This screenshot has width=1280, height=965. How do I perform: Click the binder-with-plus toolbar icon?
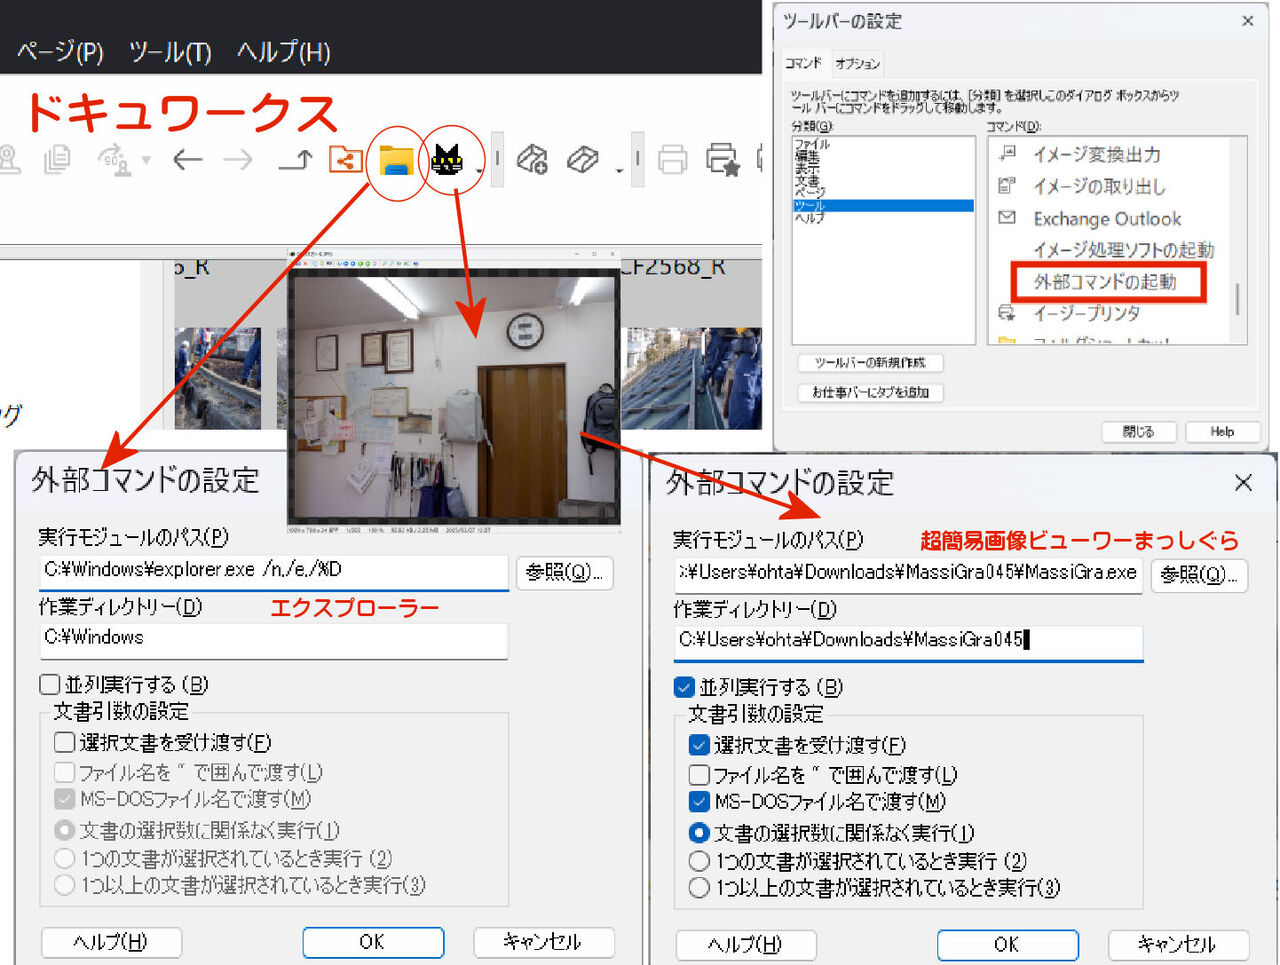[x=532, y=159]
